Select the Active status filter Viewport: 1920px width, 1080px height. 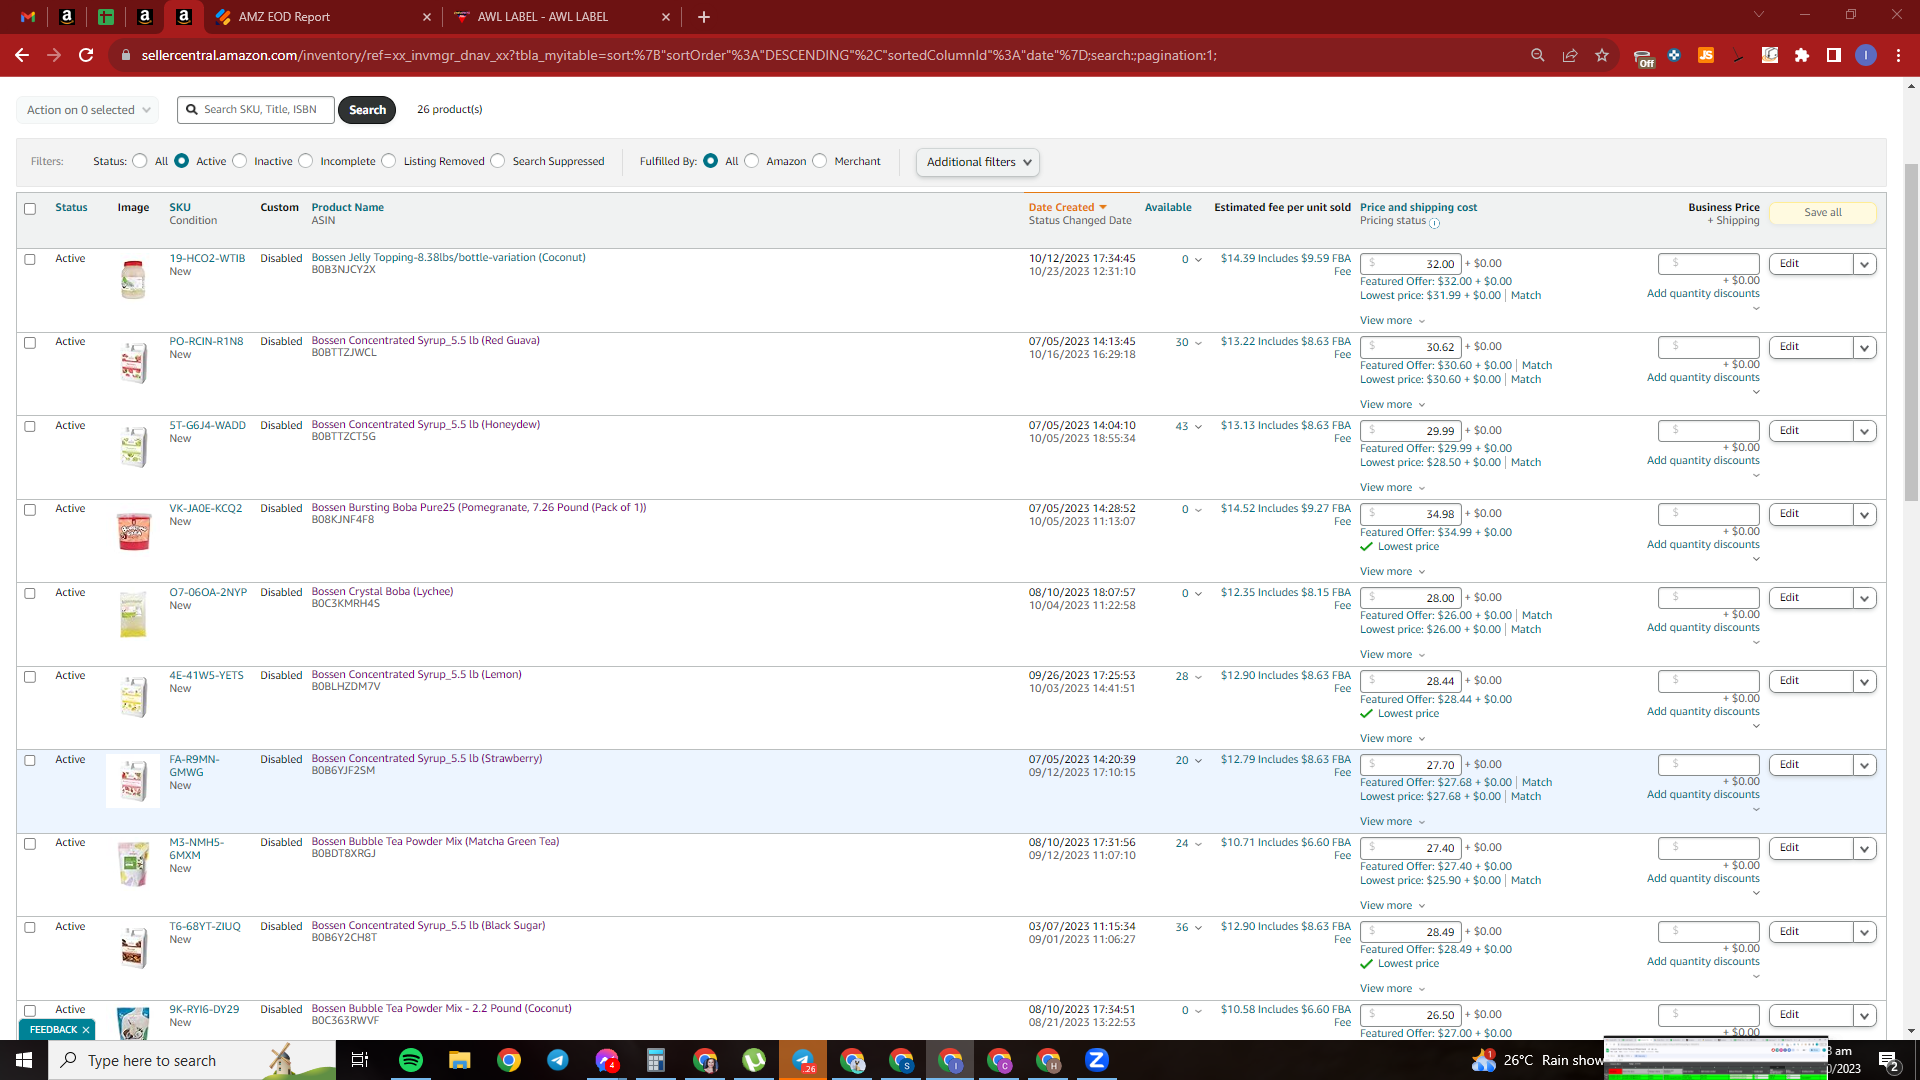[x=182, y=161]
